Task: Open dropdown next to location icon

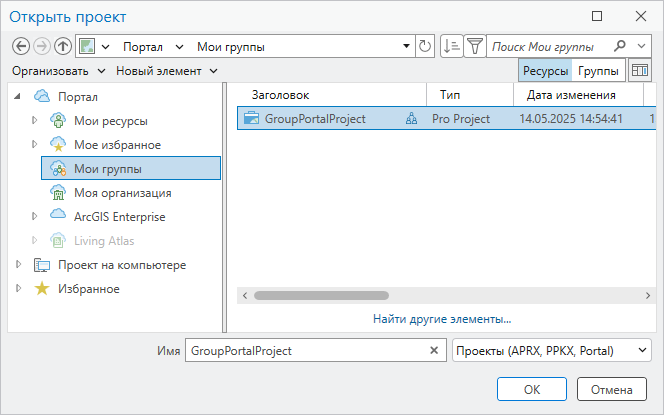Action: 106,47
